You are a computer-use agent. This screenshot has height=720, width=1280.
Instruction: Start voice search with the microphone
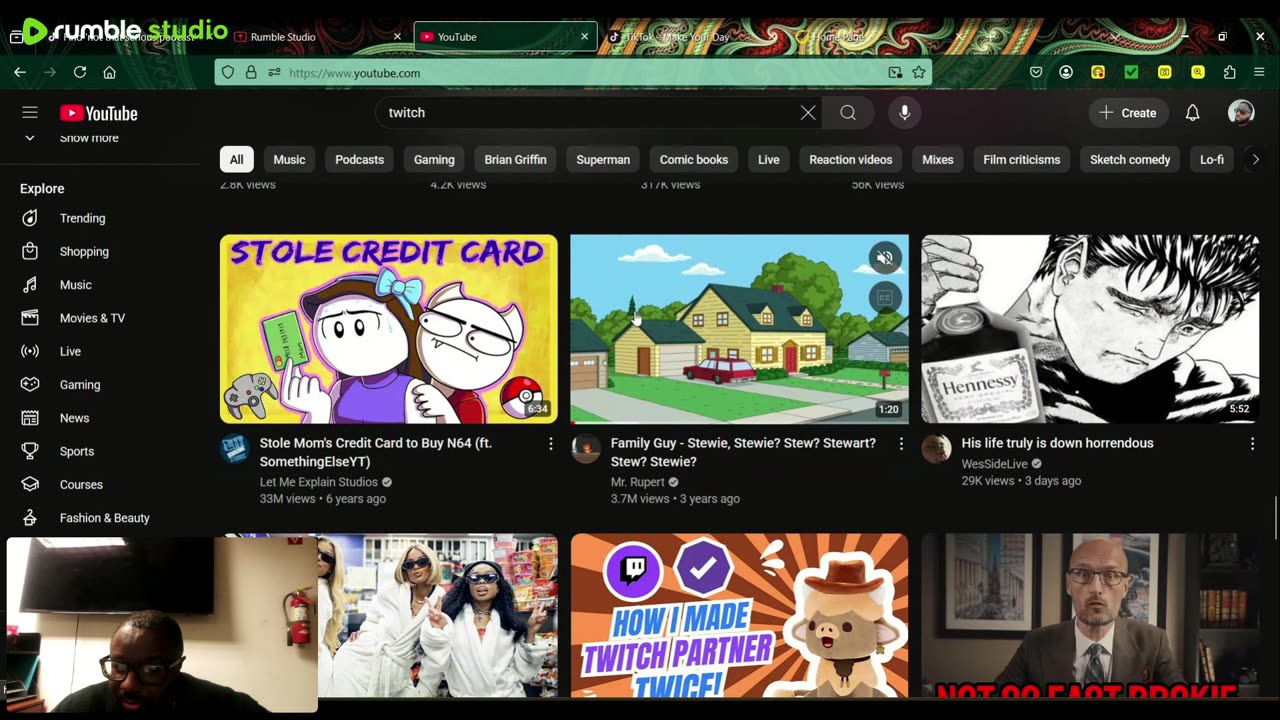coord(904,113)
